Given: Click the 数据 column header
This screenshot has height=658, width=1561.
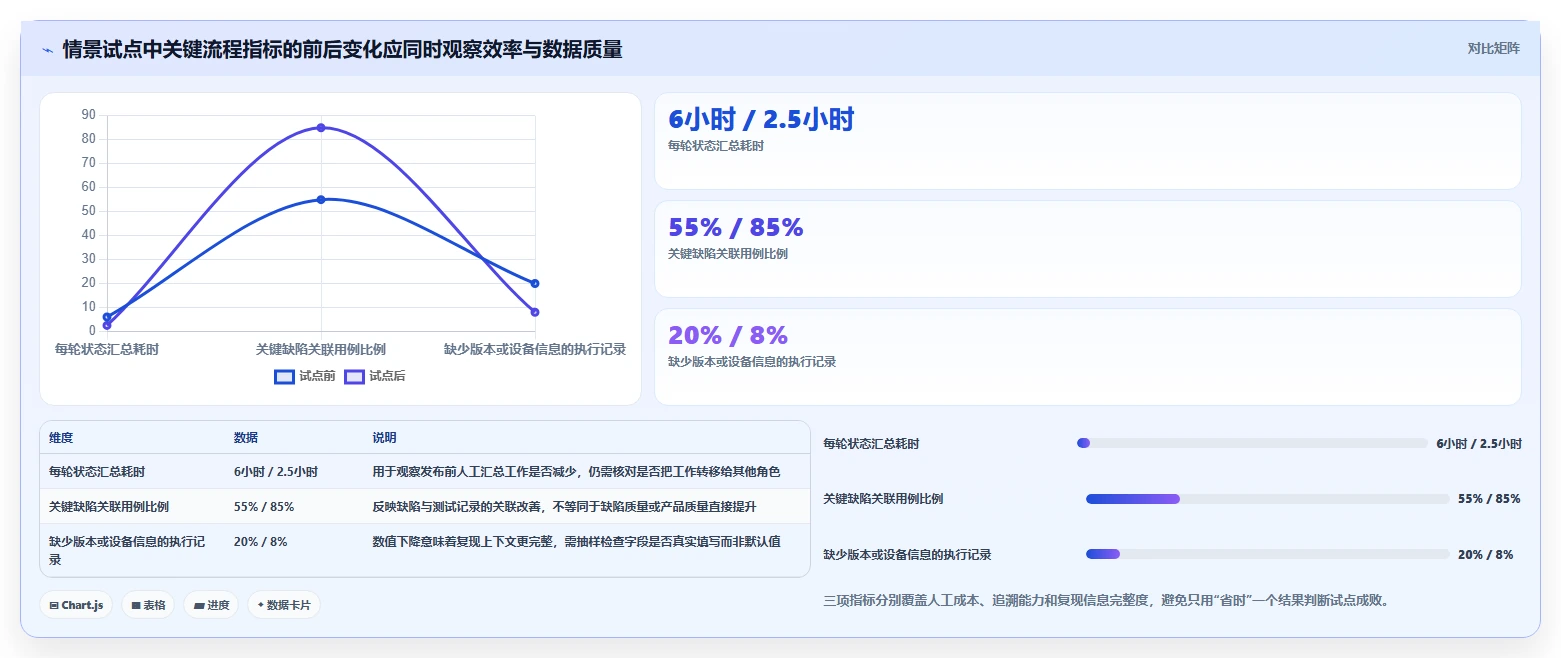Looking at the screenshot, I should tap(246, 438).
